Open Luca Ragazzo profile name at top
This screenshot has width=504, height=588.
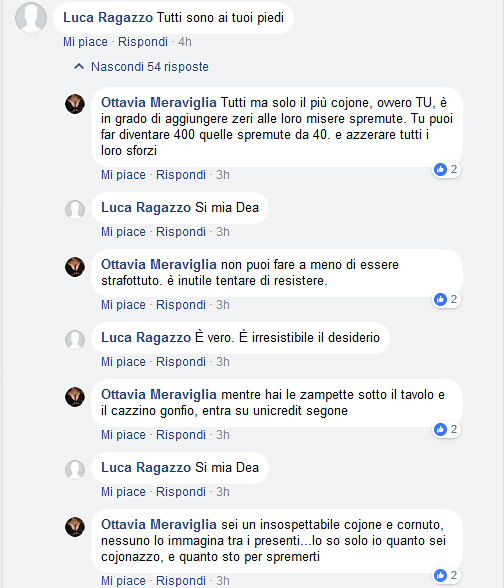(x=108, y=17)
